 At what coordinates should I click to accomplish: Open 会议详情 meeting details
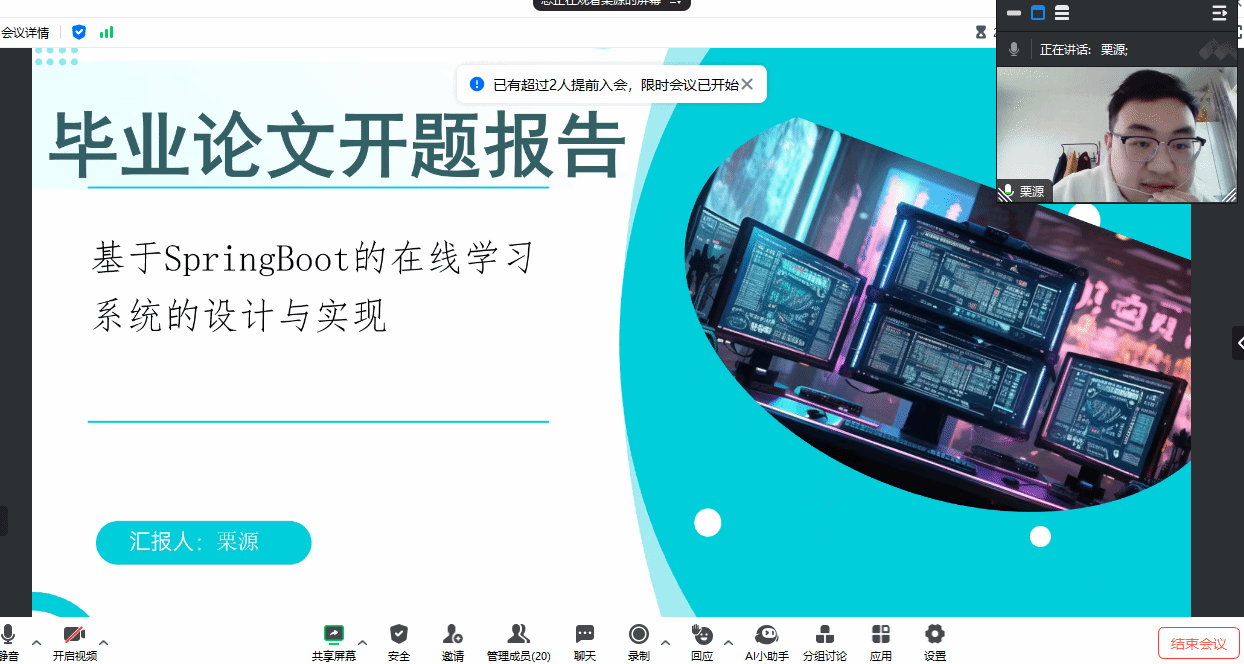pyautogui.click(x=24, y=33)
